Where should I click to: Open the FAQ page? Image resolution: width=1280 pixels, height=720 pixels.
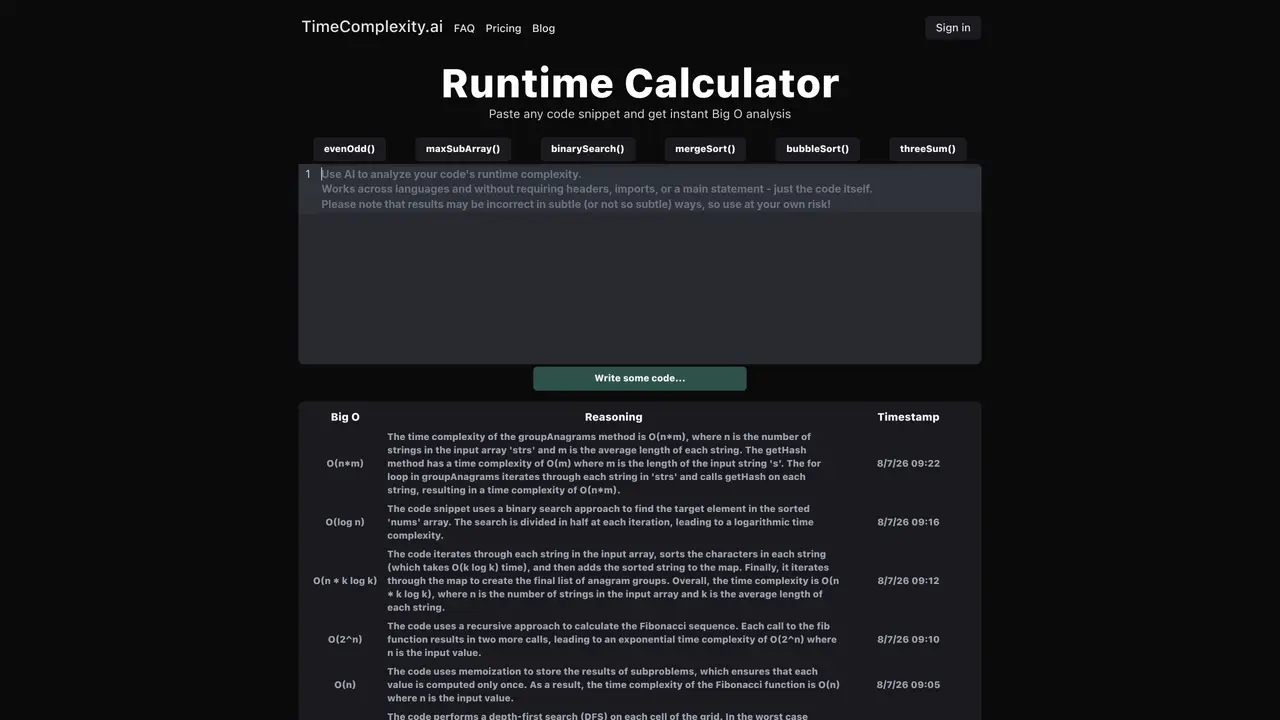point(464,28)
